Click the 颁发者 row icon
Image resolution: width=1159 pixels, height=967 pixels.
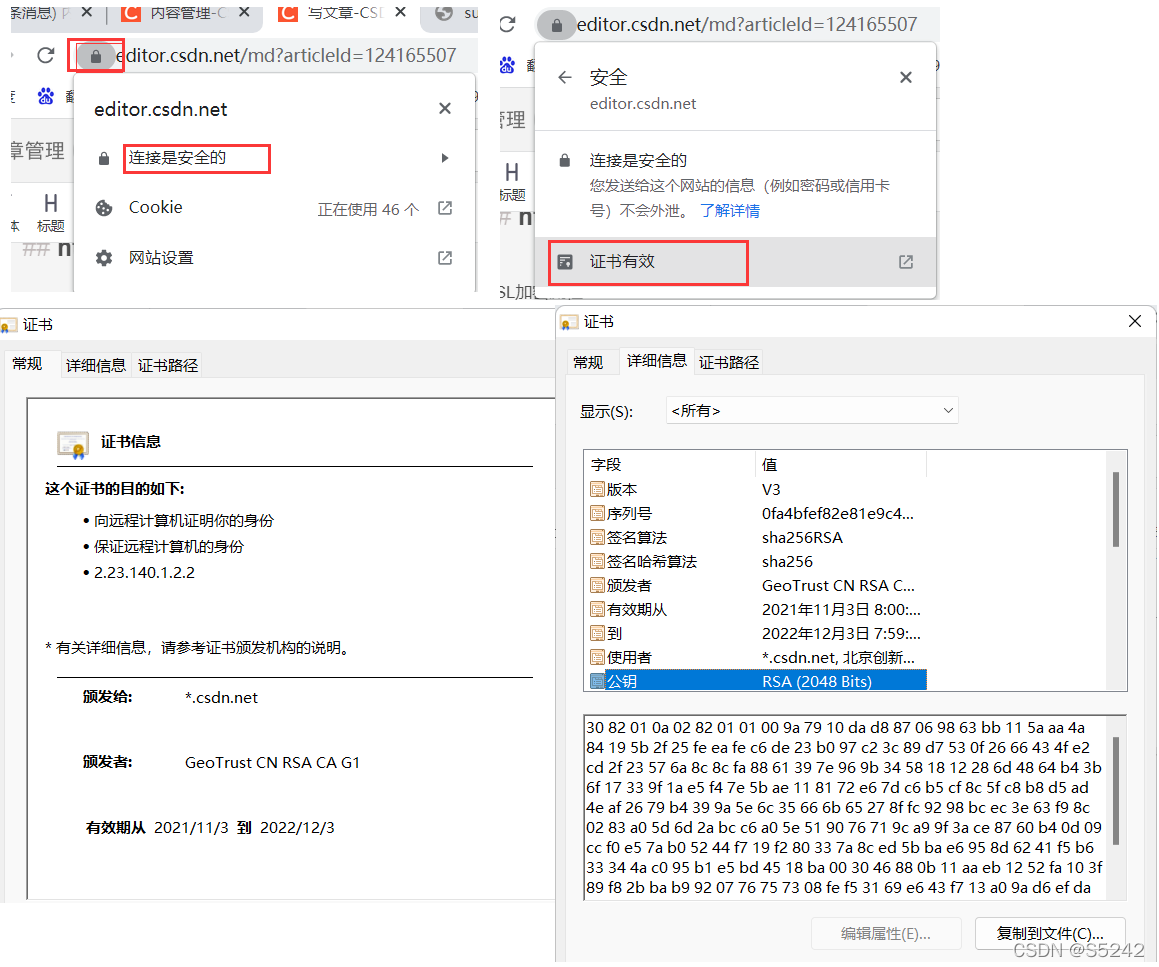point(597,586)
